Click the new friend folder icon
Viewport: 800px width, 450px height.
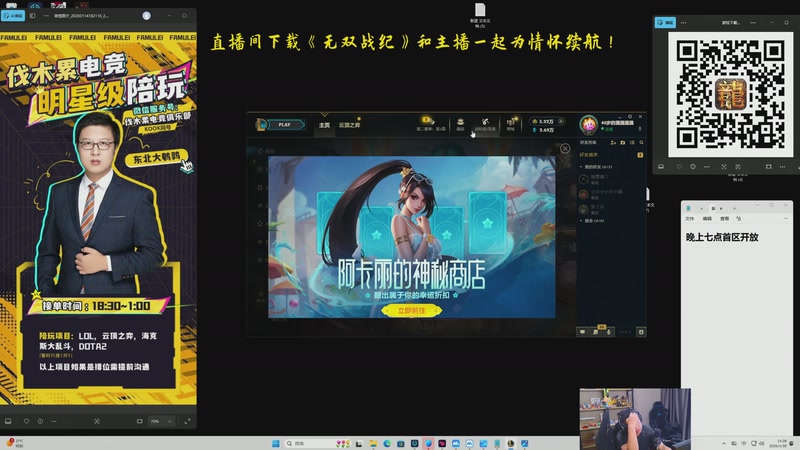click(622, 142)
